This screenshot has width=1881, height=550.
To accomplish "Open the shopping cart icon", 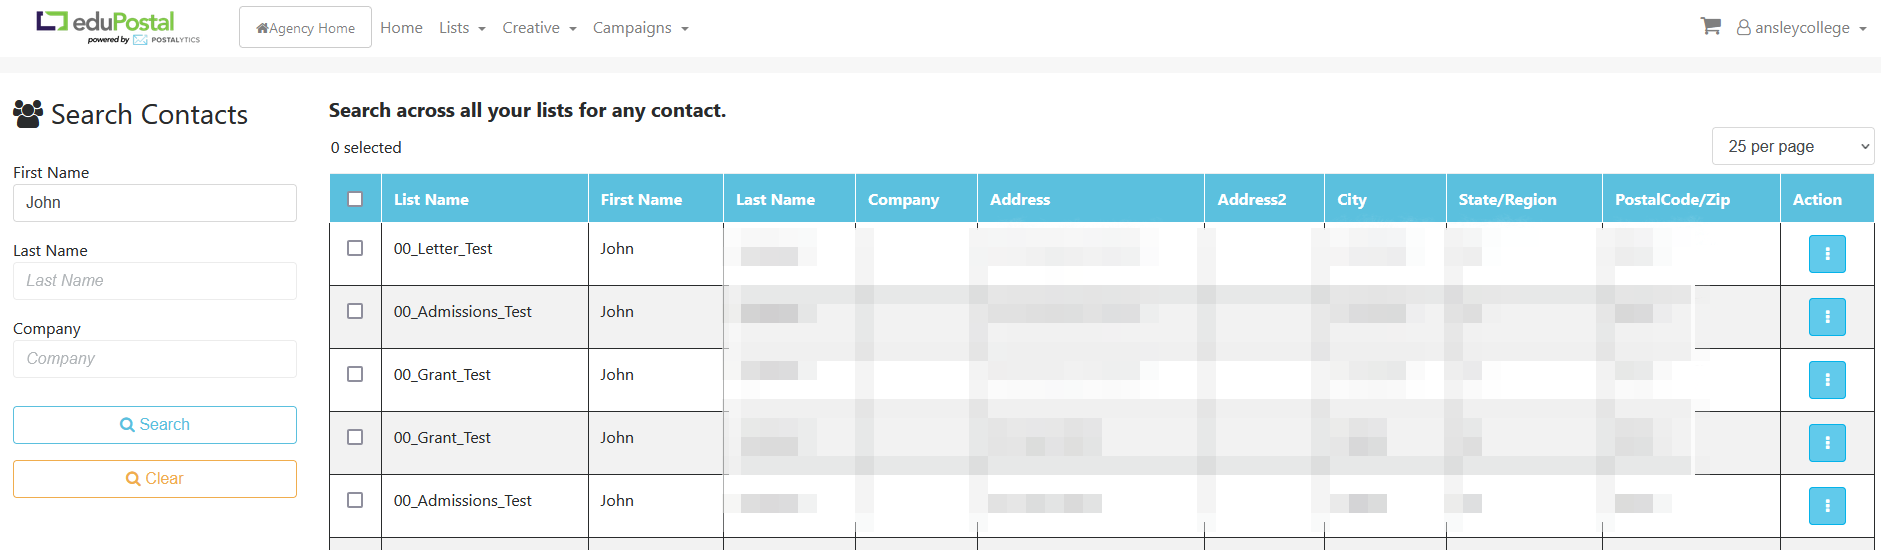I will point(1710,27).
